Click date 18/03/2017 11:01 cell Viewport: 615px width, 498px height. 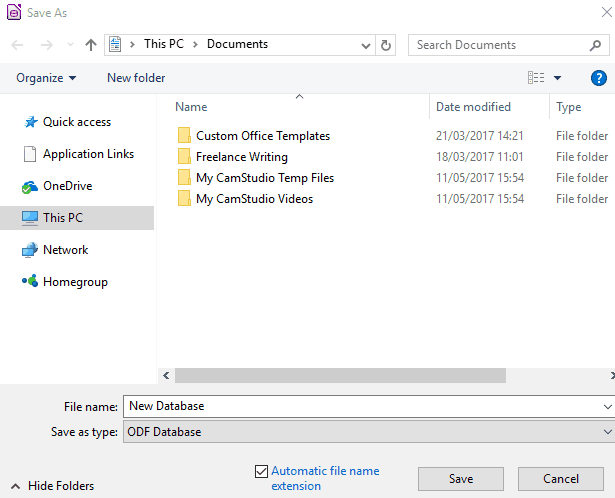[480, 157]
